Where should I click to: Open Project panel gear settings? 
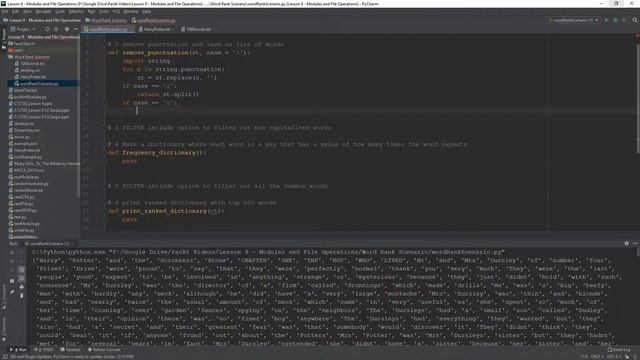(67, 29)
